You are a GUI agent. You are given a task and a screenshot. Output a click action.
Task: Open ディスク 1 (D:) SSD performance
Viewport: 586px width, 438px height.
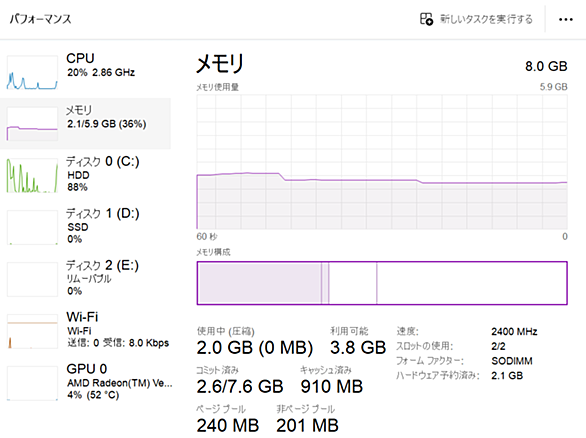pos(86,227)
